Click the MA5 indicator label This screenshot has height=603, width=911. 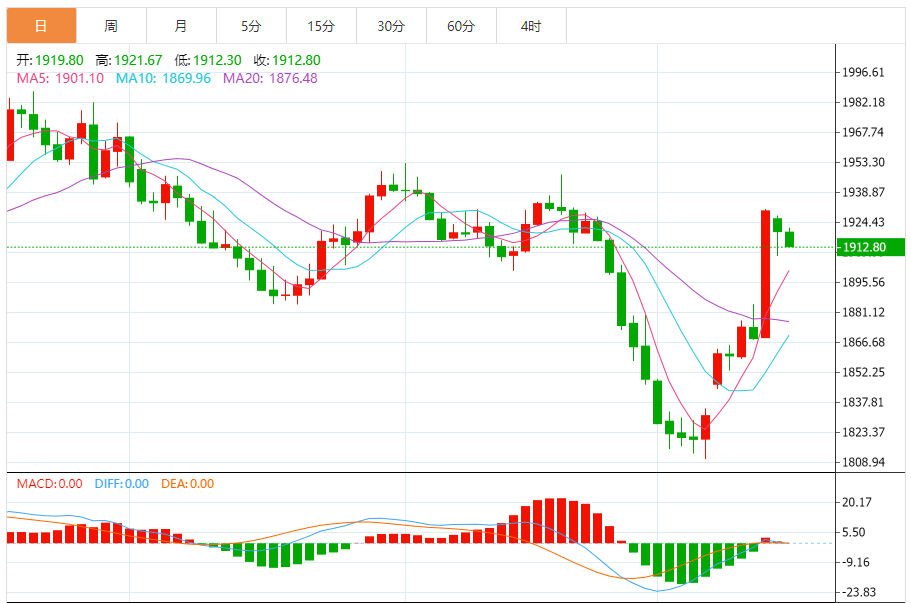tap(60, 78)
